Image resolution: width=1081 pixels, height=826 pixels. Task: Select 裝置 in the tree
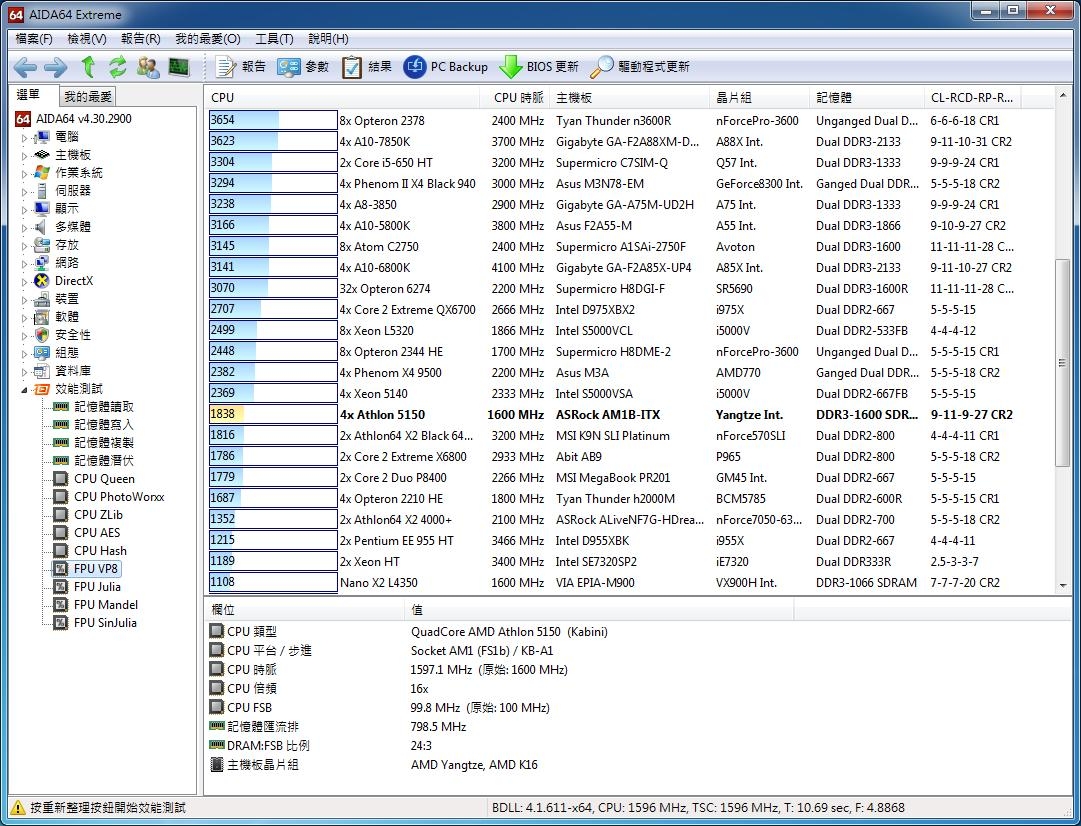[x=67, y=299]
